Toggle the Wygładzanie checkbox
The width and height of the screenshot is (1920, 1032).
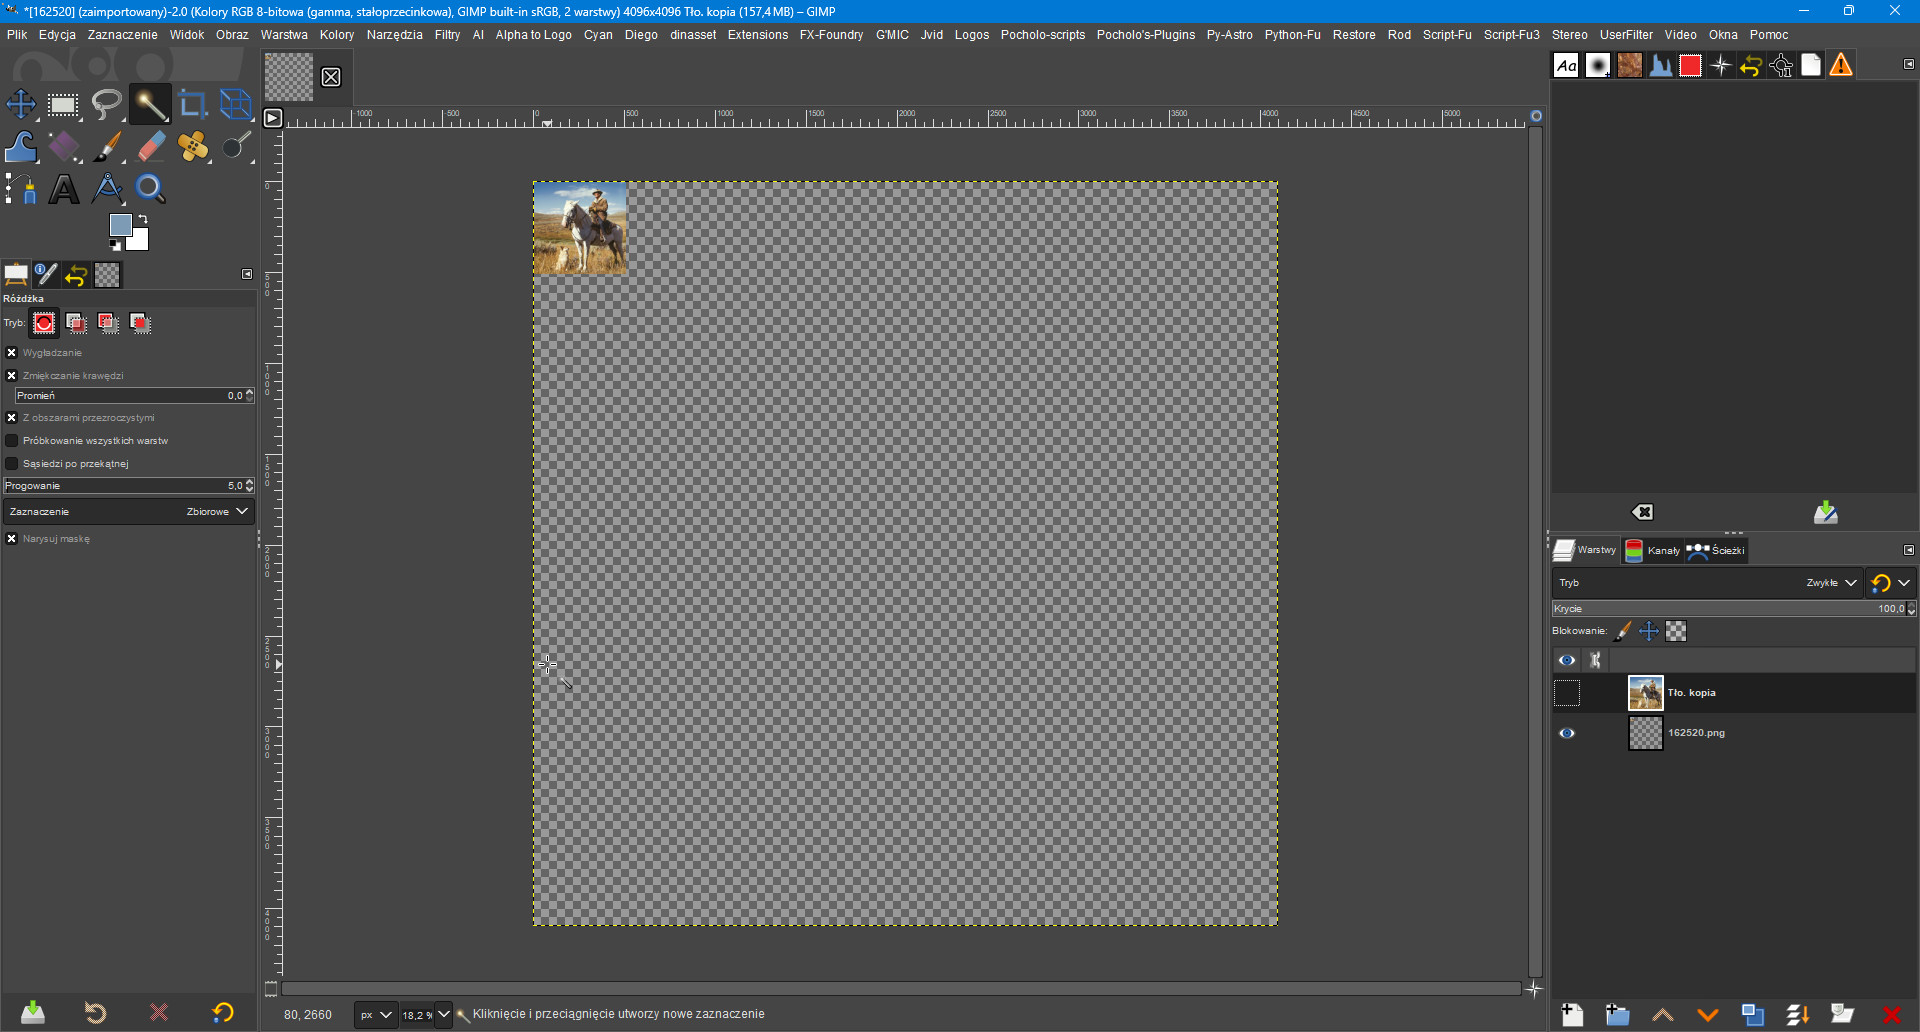pos(12,353)
